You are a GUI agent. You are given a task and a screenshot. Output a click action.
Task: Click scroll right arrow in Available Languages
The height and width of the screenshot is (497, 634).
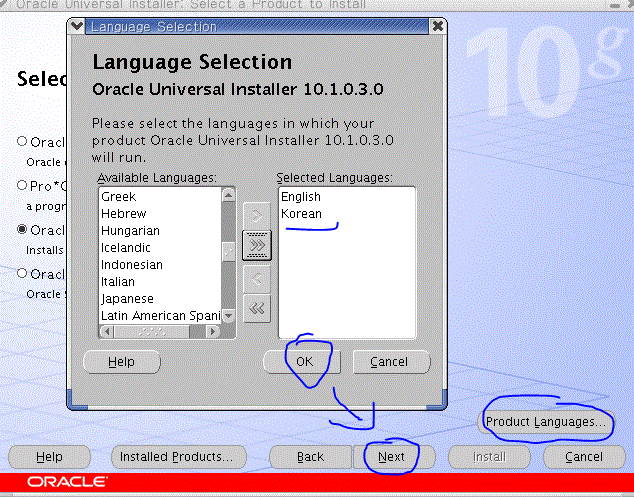(213, 332)
